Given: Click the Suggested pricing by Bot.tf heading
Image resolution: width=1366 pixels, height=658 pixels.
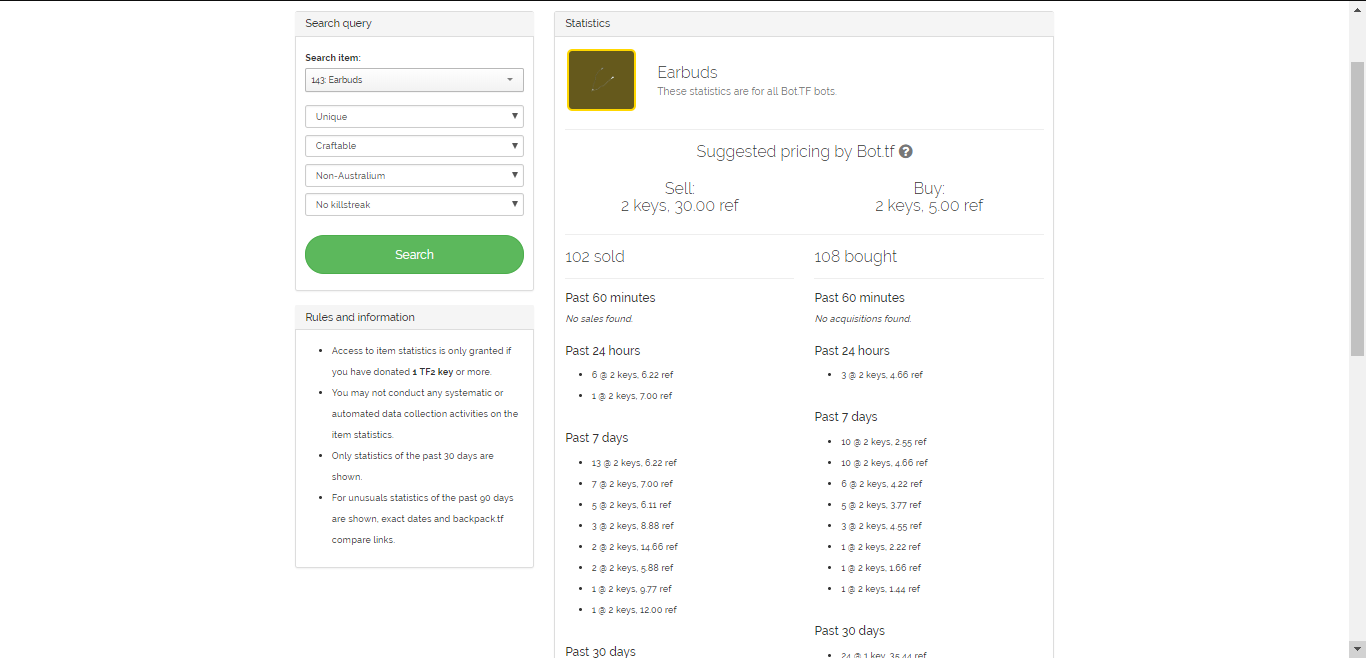Looking at the screenshot, I should coord(794,152).
